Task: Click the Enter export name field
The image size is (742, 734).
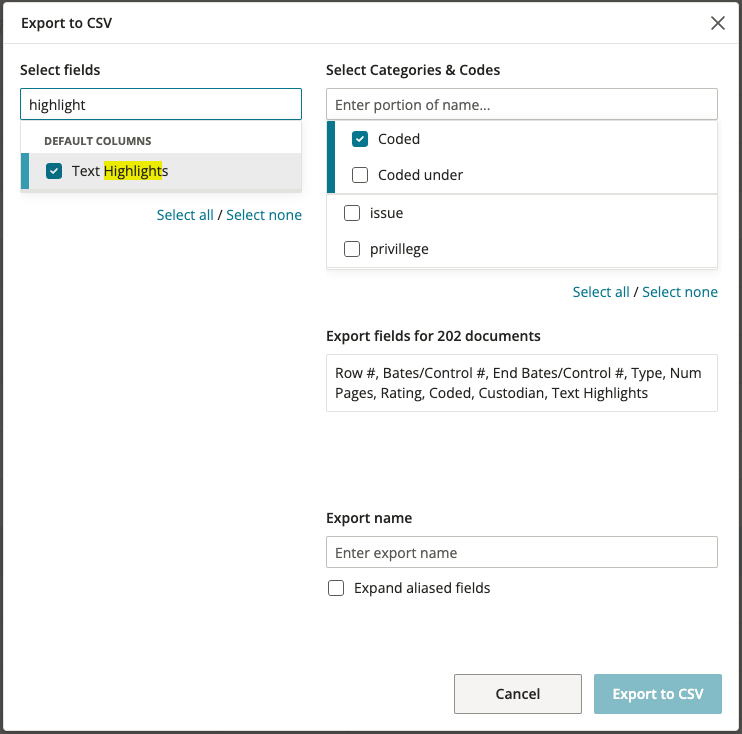Action: [x=521, y=552]
